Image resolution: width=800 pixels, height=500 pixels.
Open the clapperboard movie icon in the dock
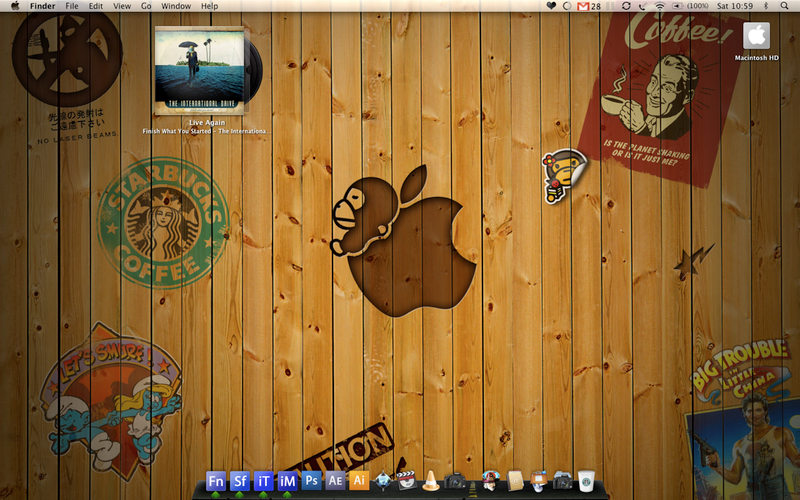point(407,481)
